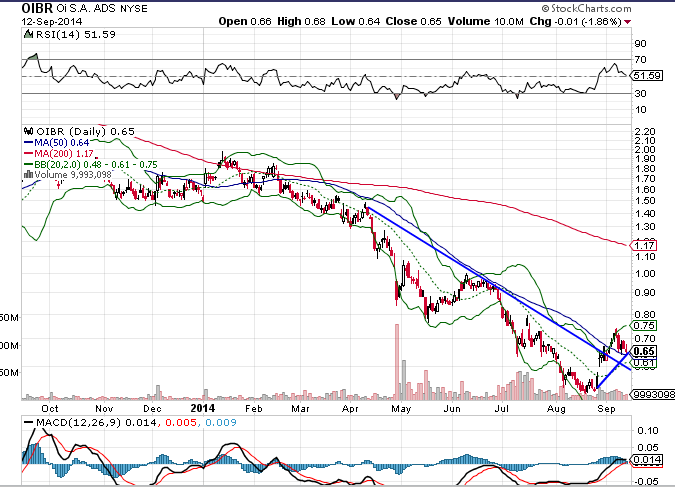Click the 'MACD(12,26,9) 0.014' indicator label

[96, 422]
